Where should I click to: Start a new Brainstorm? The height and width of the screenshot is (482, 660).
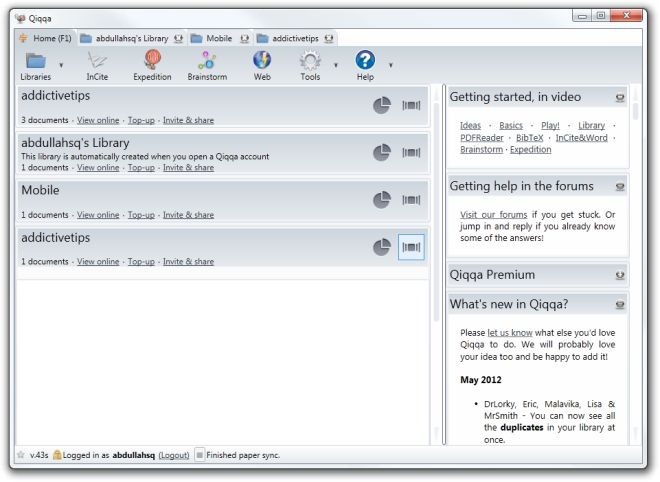coord(207,66)
